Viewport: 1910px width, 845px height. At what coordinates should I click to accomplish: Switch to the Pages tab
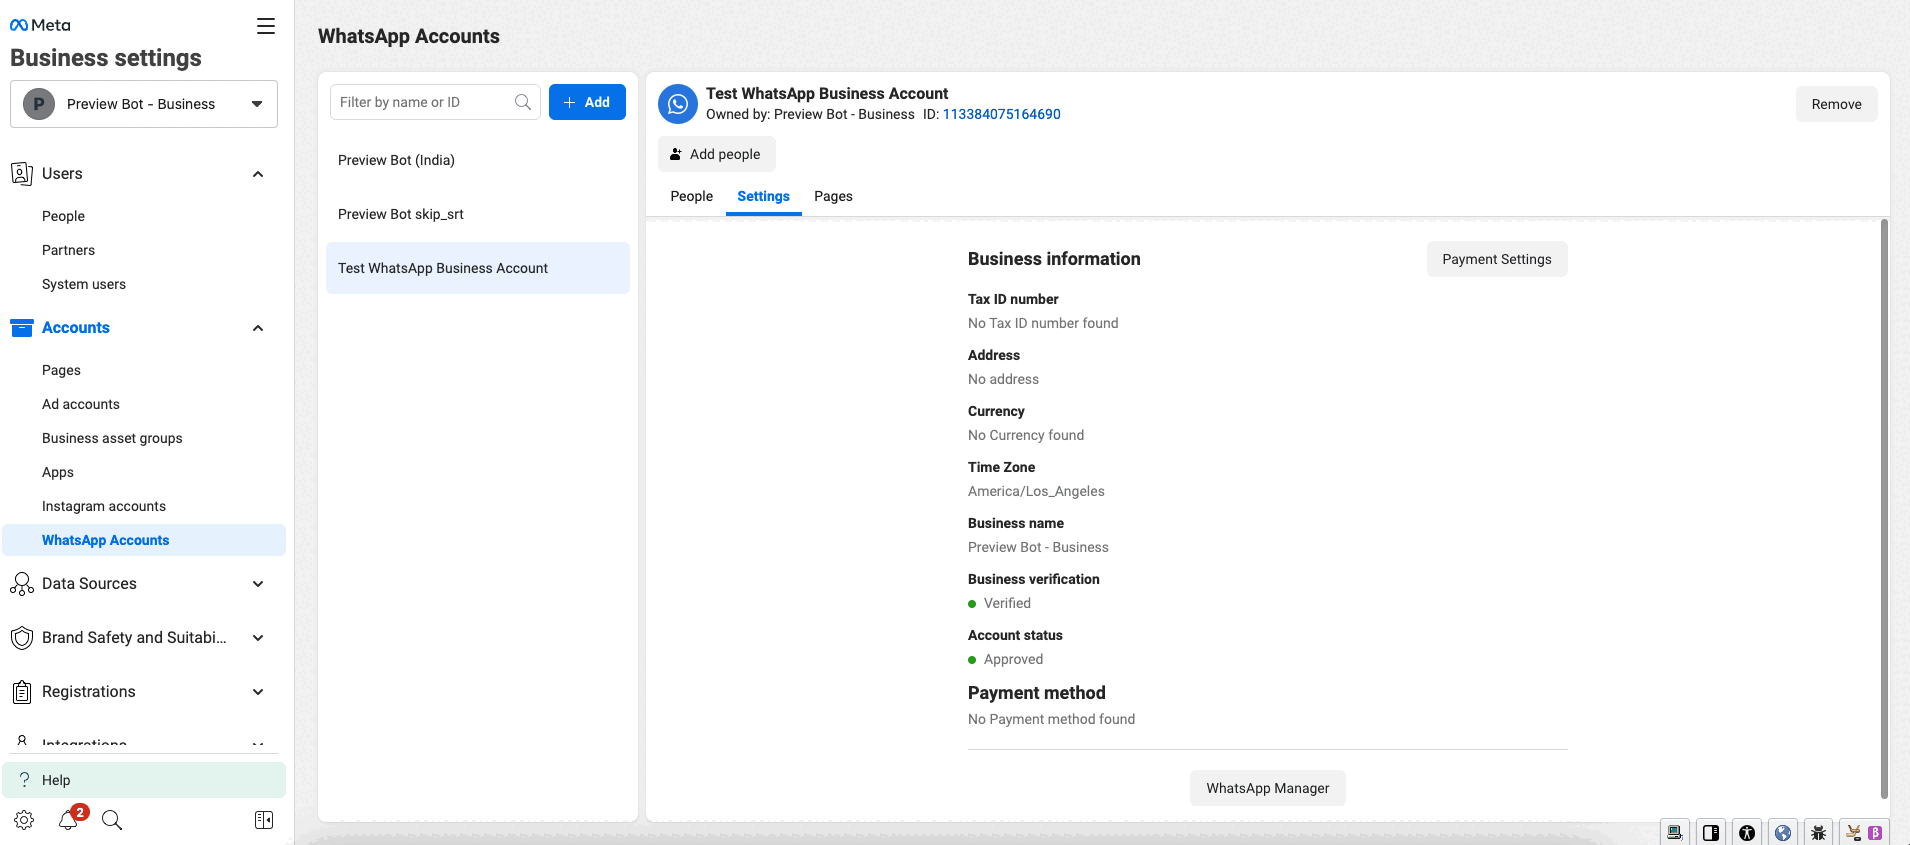[833, 196]
